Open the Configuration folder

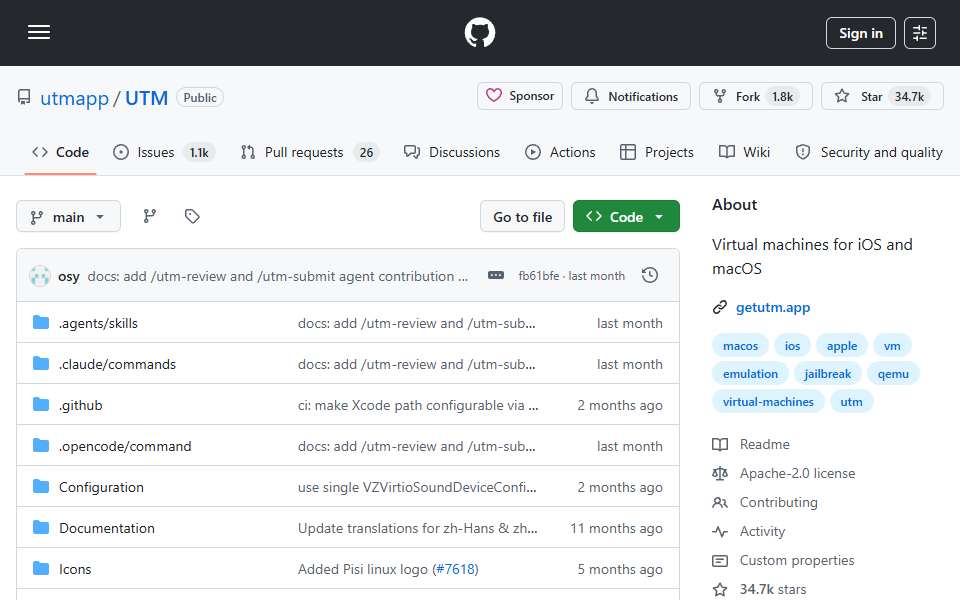click(101, 487)
